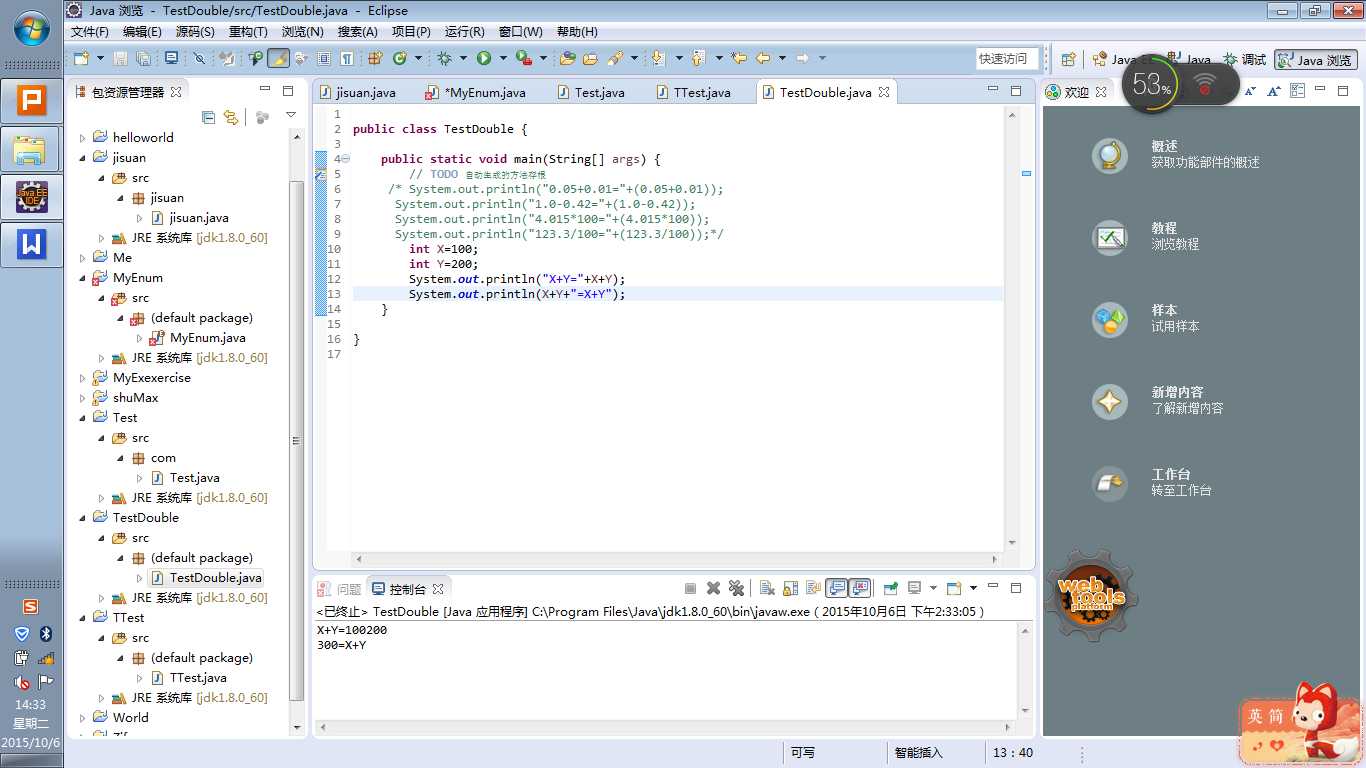Switch to the *MyEnum.java editor tab

476,92
